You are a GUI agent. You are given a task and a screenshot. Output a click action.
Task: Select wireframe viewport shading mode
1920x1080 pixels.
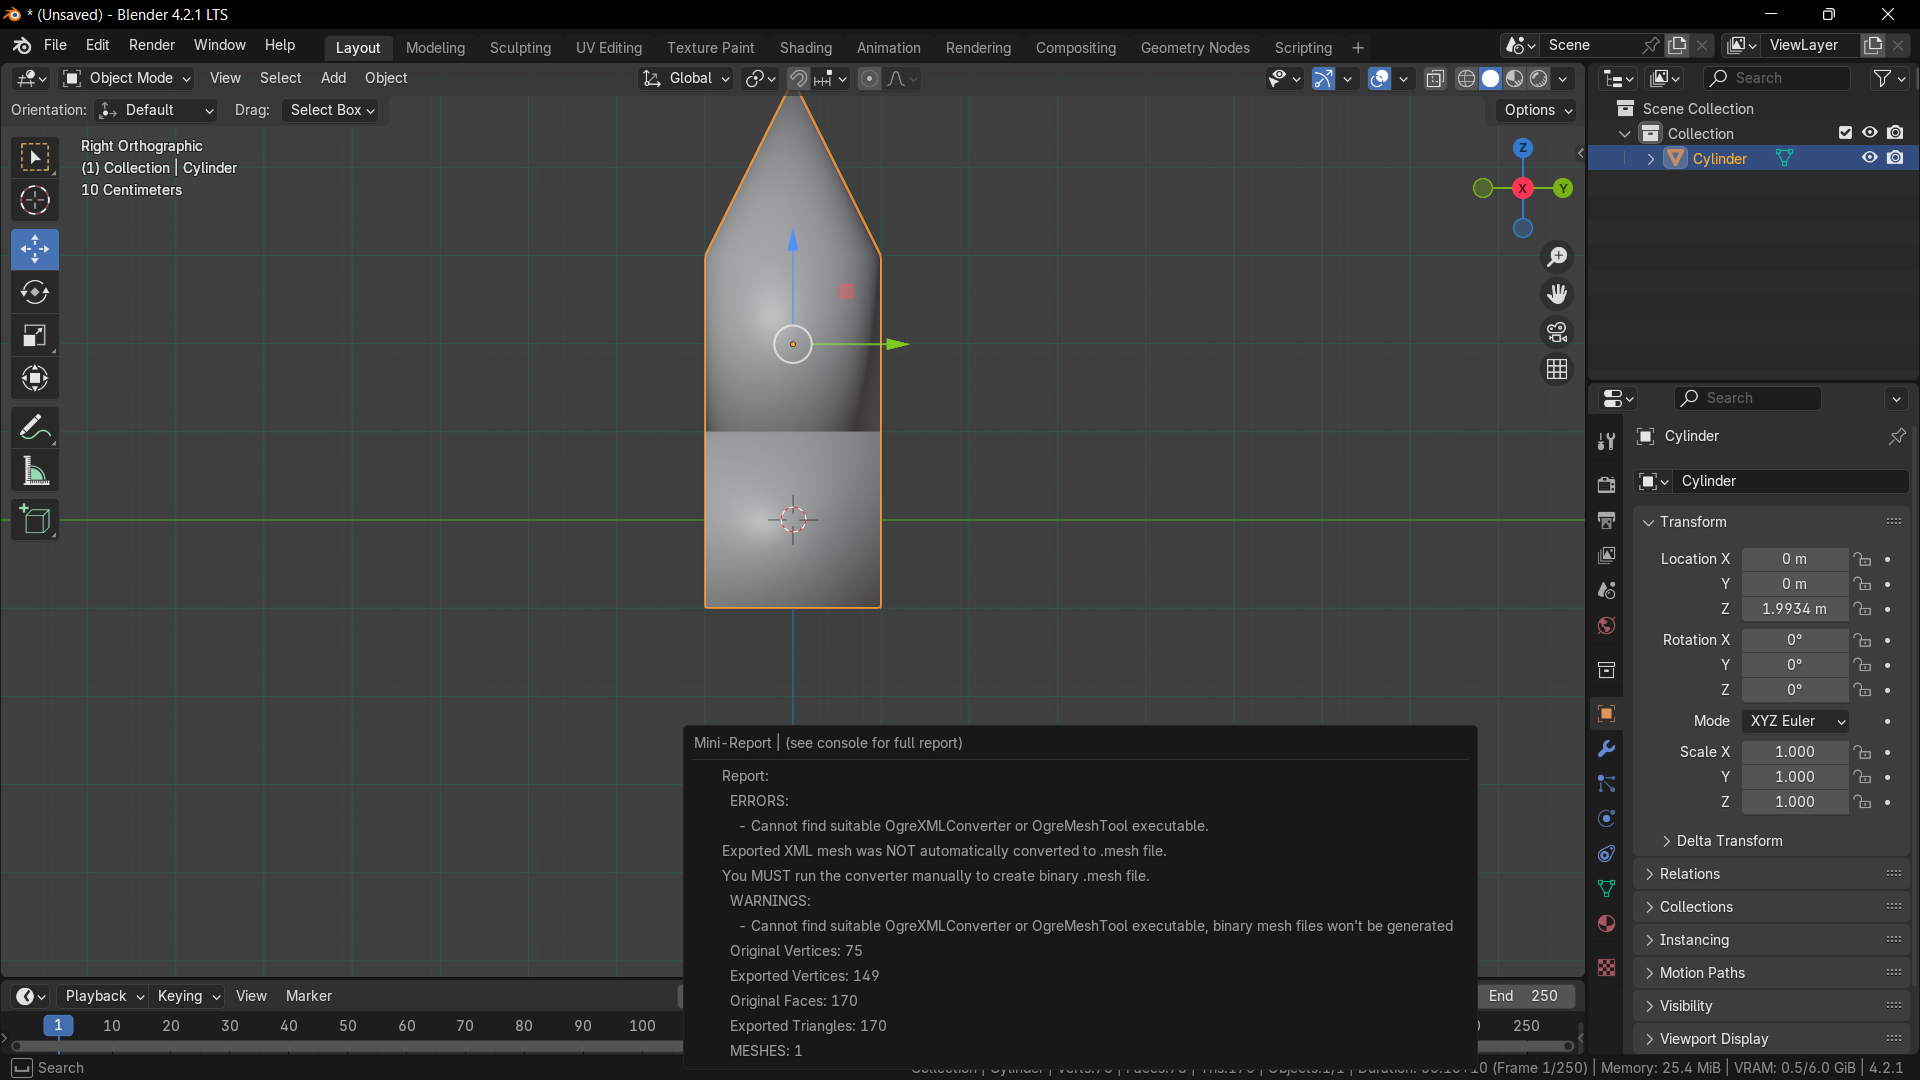pyautogui.click(x=1466, y=78)
